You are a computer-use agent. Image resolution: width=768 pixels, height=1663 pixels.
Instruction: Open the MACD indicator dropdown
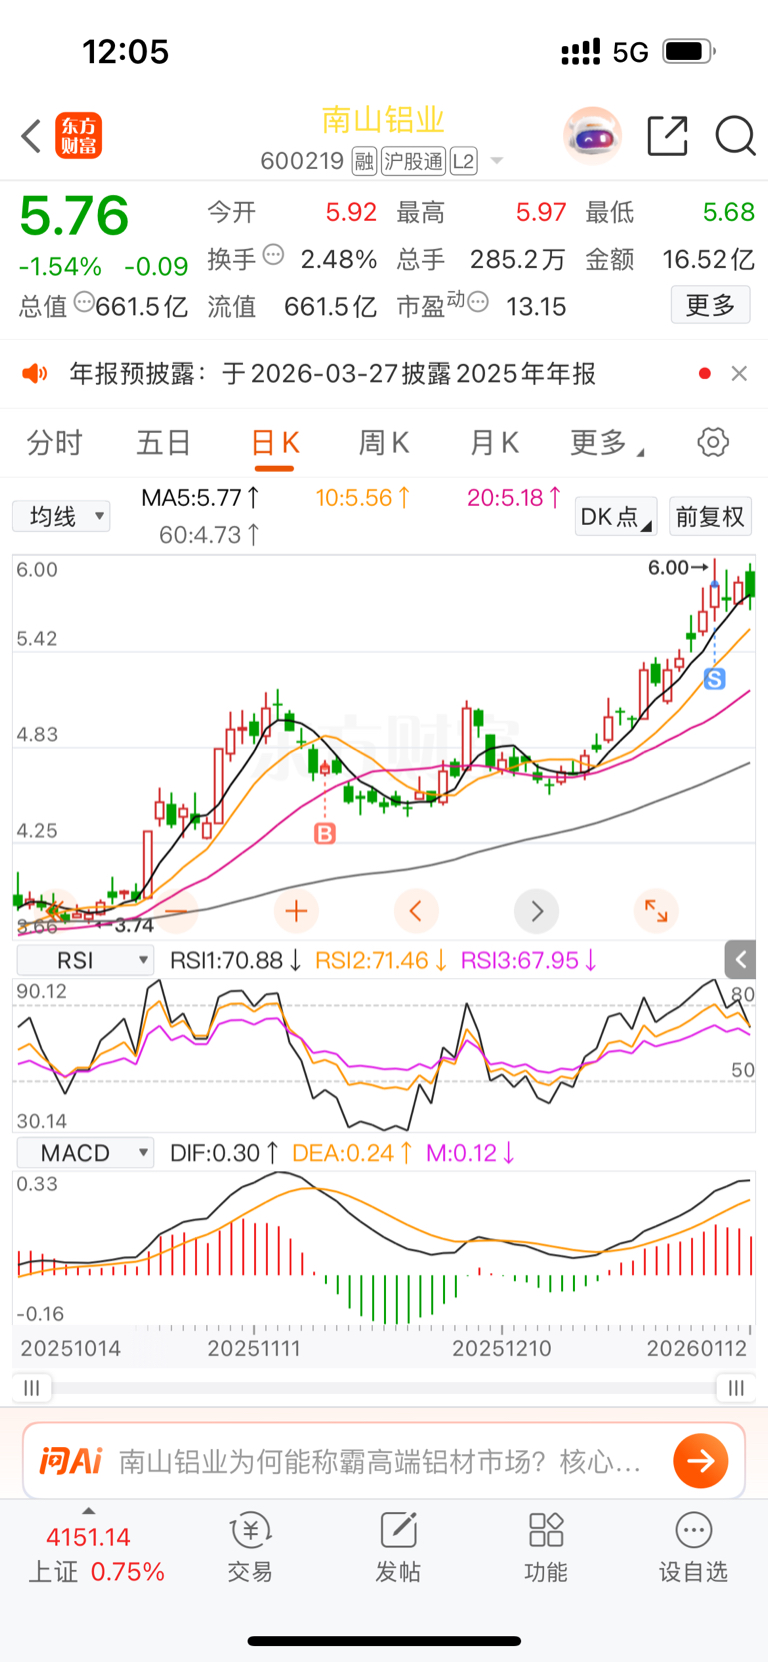pyautogui.click(x=85, y=1153)
